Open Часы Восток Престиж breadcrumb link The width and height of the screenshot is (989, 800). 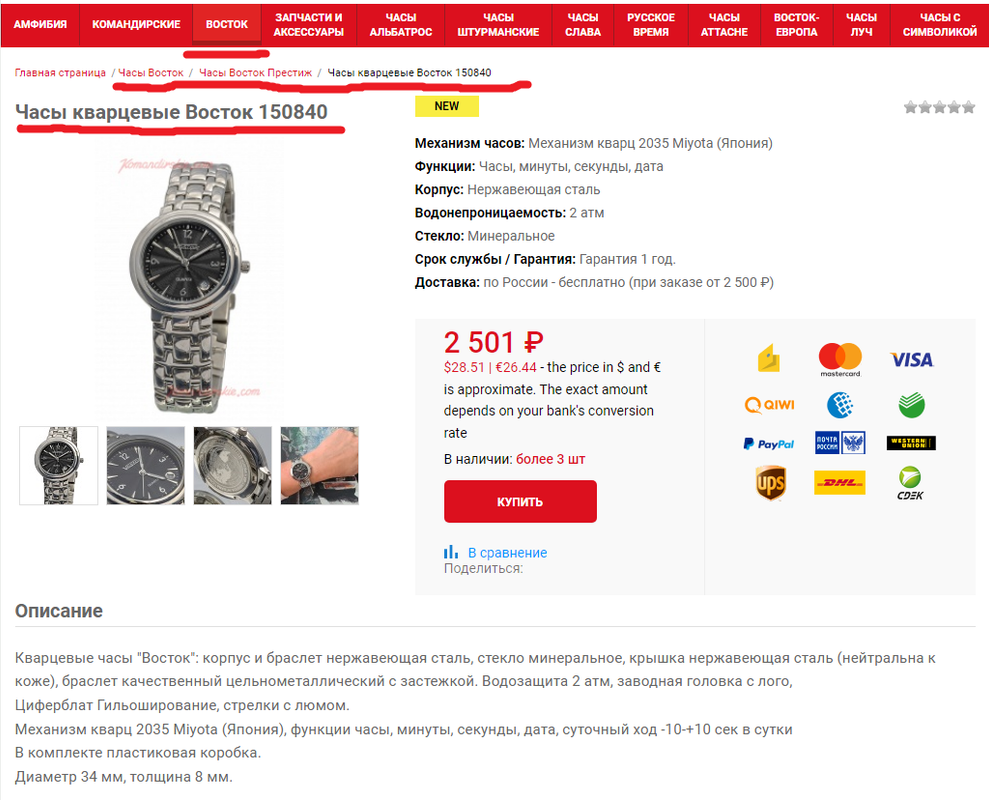pyautogui.click(x=255, y=73)
